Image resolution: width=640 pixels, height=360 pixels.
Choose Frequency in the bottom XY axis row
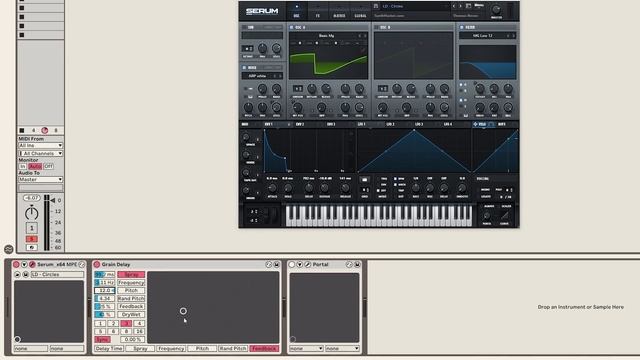(171, 349)
